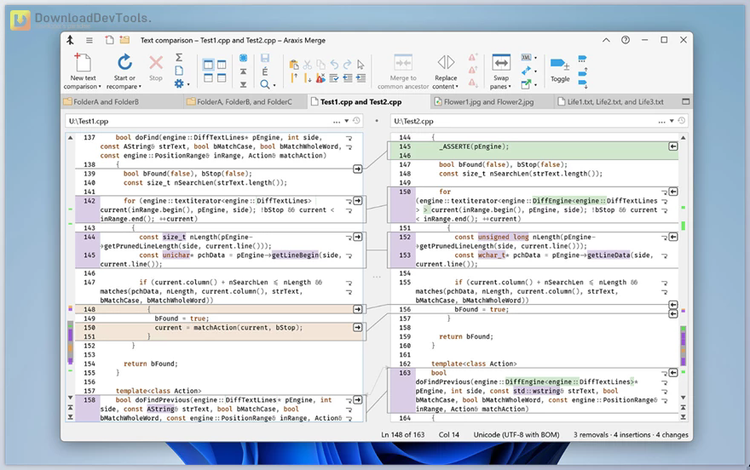Toggle bookmark with the Toggle button
Screen dimensions: 750x470
(x=560, y=70)
